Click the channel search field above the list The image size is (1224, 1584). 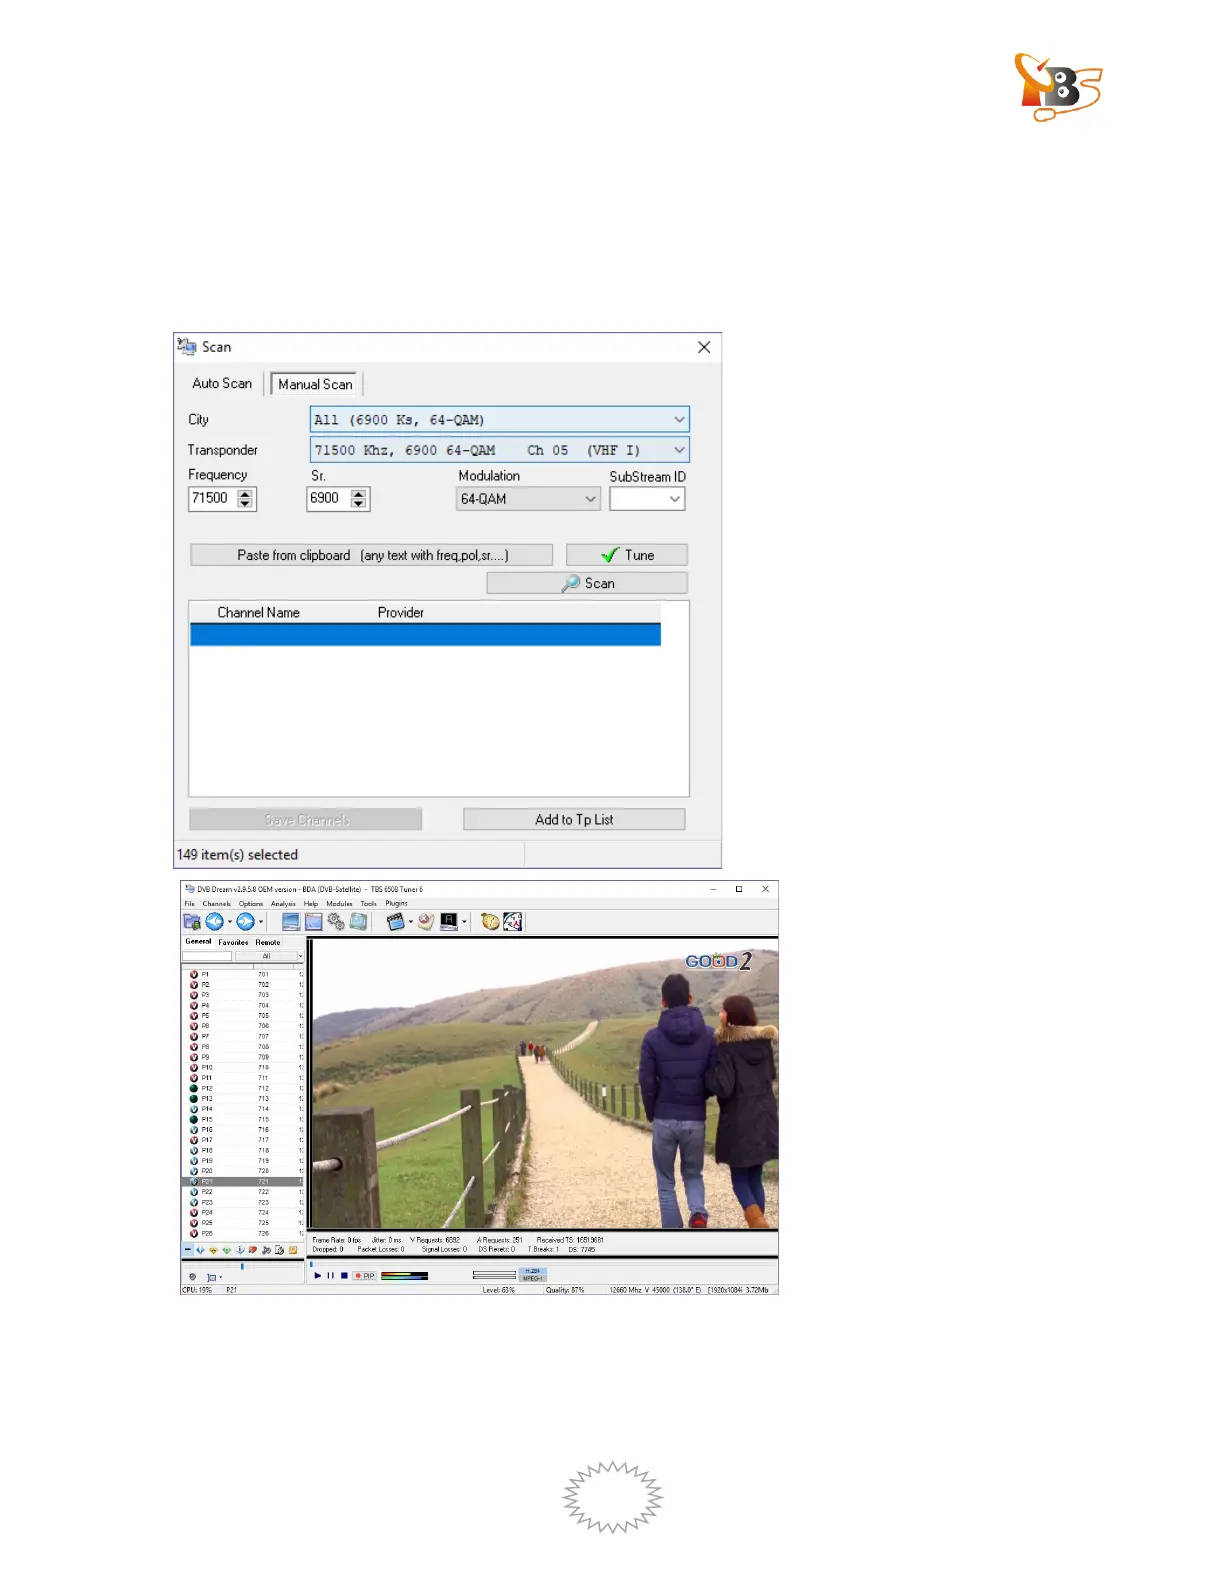(207, 956)
